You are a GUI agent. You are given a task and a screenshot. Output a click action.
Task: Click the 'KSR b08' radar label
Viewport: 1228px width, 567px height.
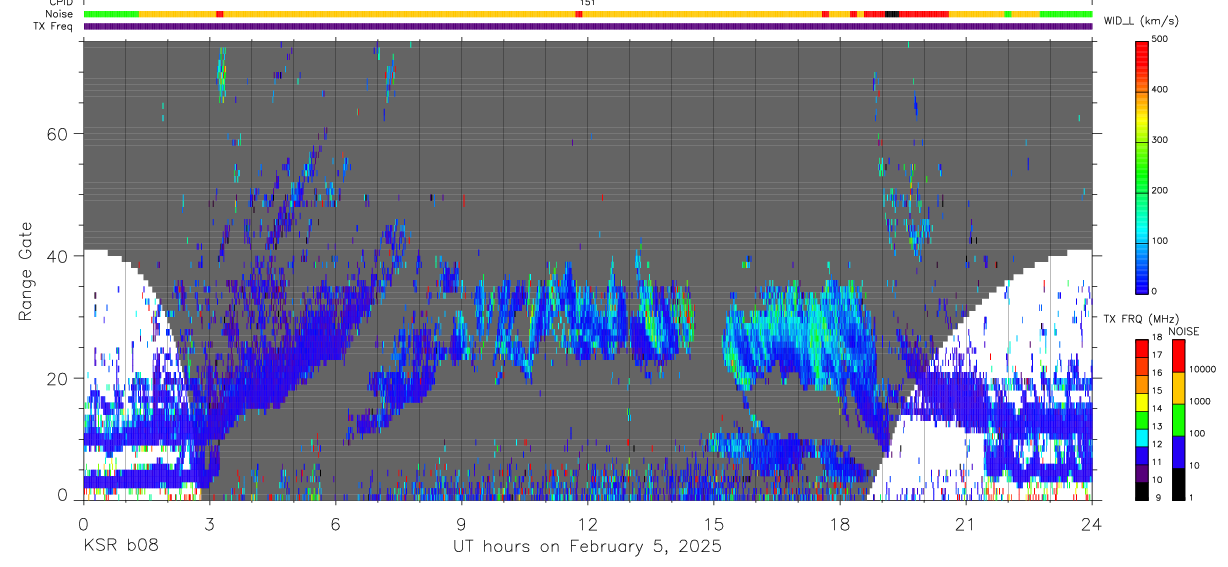(x=120, y=546)
